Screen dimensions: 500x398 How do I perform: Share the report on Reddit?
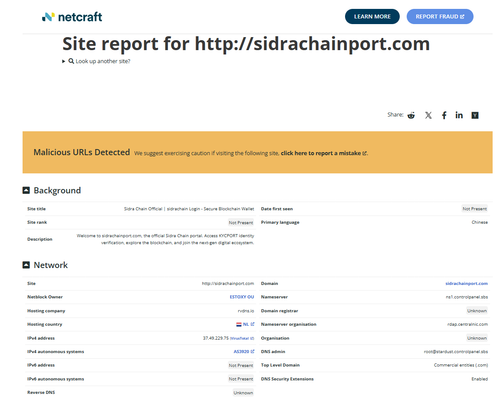[x=411, y=115]
